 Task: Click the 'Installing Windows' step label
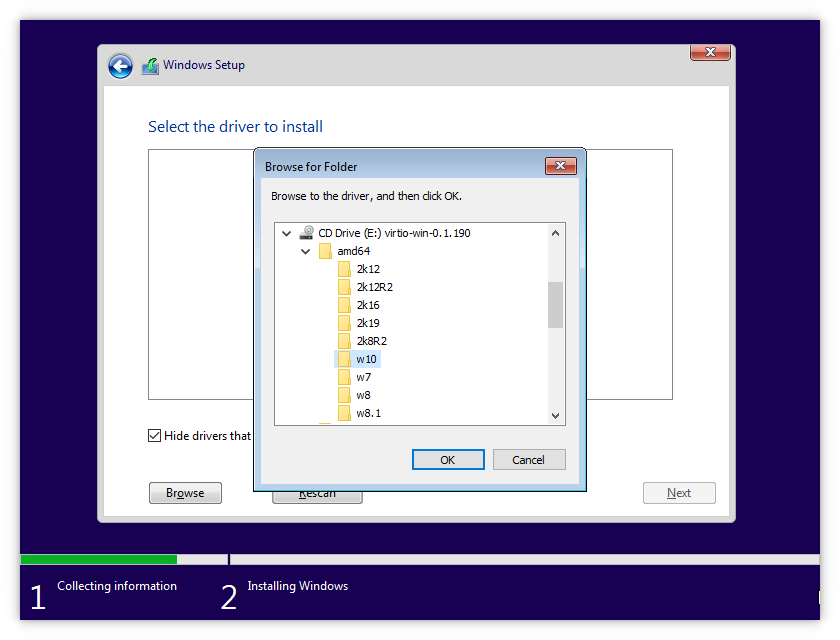(x=297, y=586)
